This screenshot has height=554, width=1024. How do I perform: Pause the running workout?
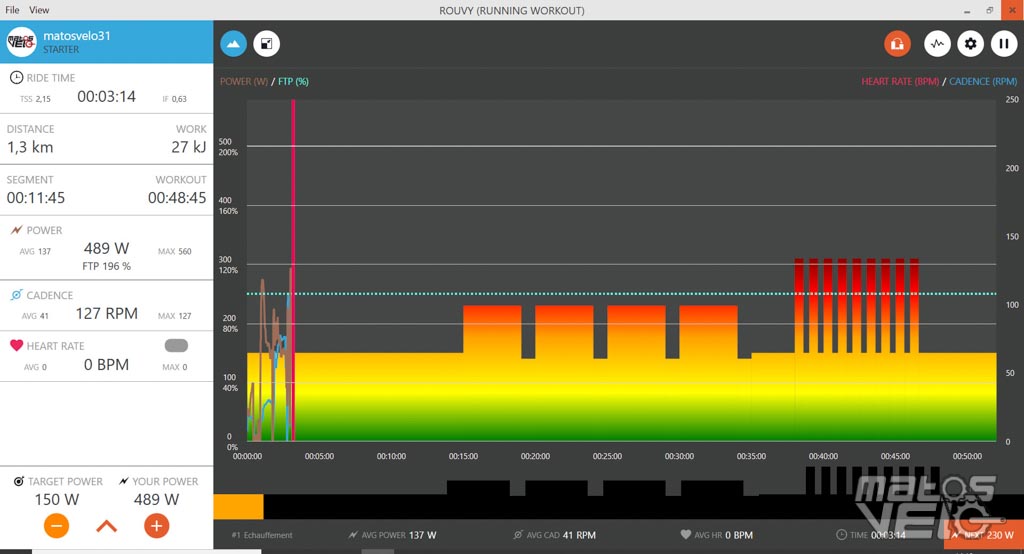(x=1004, y=44)
